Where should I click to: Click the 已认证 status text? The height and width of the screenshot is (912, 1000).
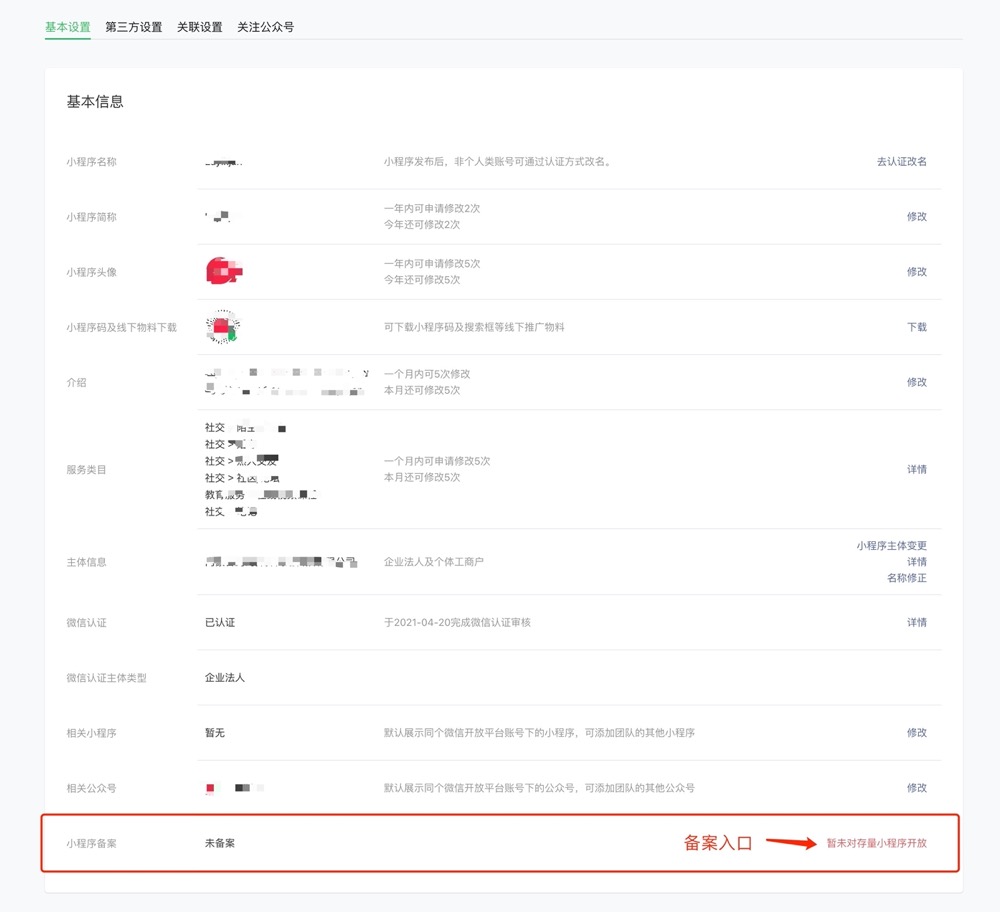(220, 622)
